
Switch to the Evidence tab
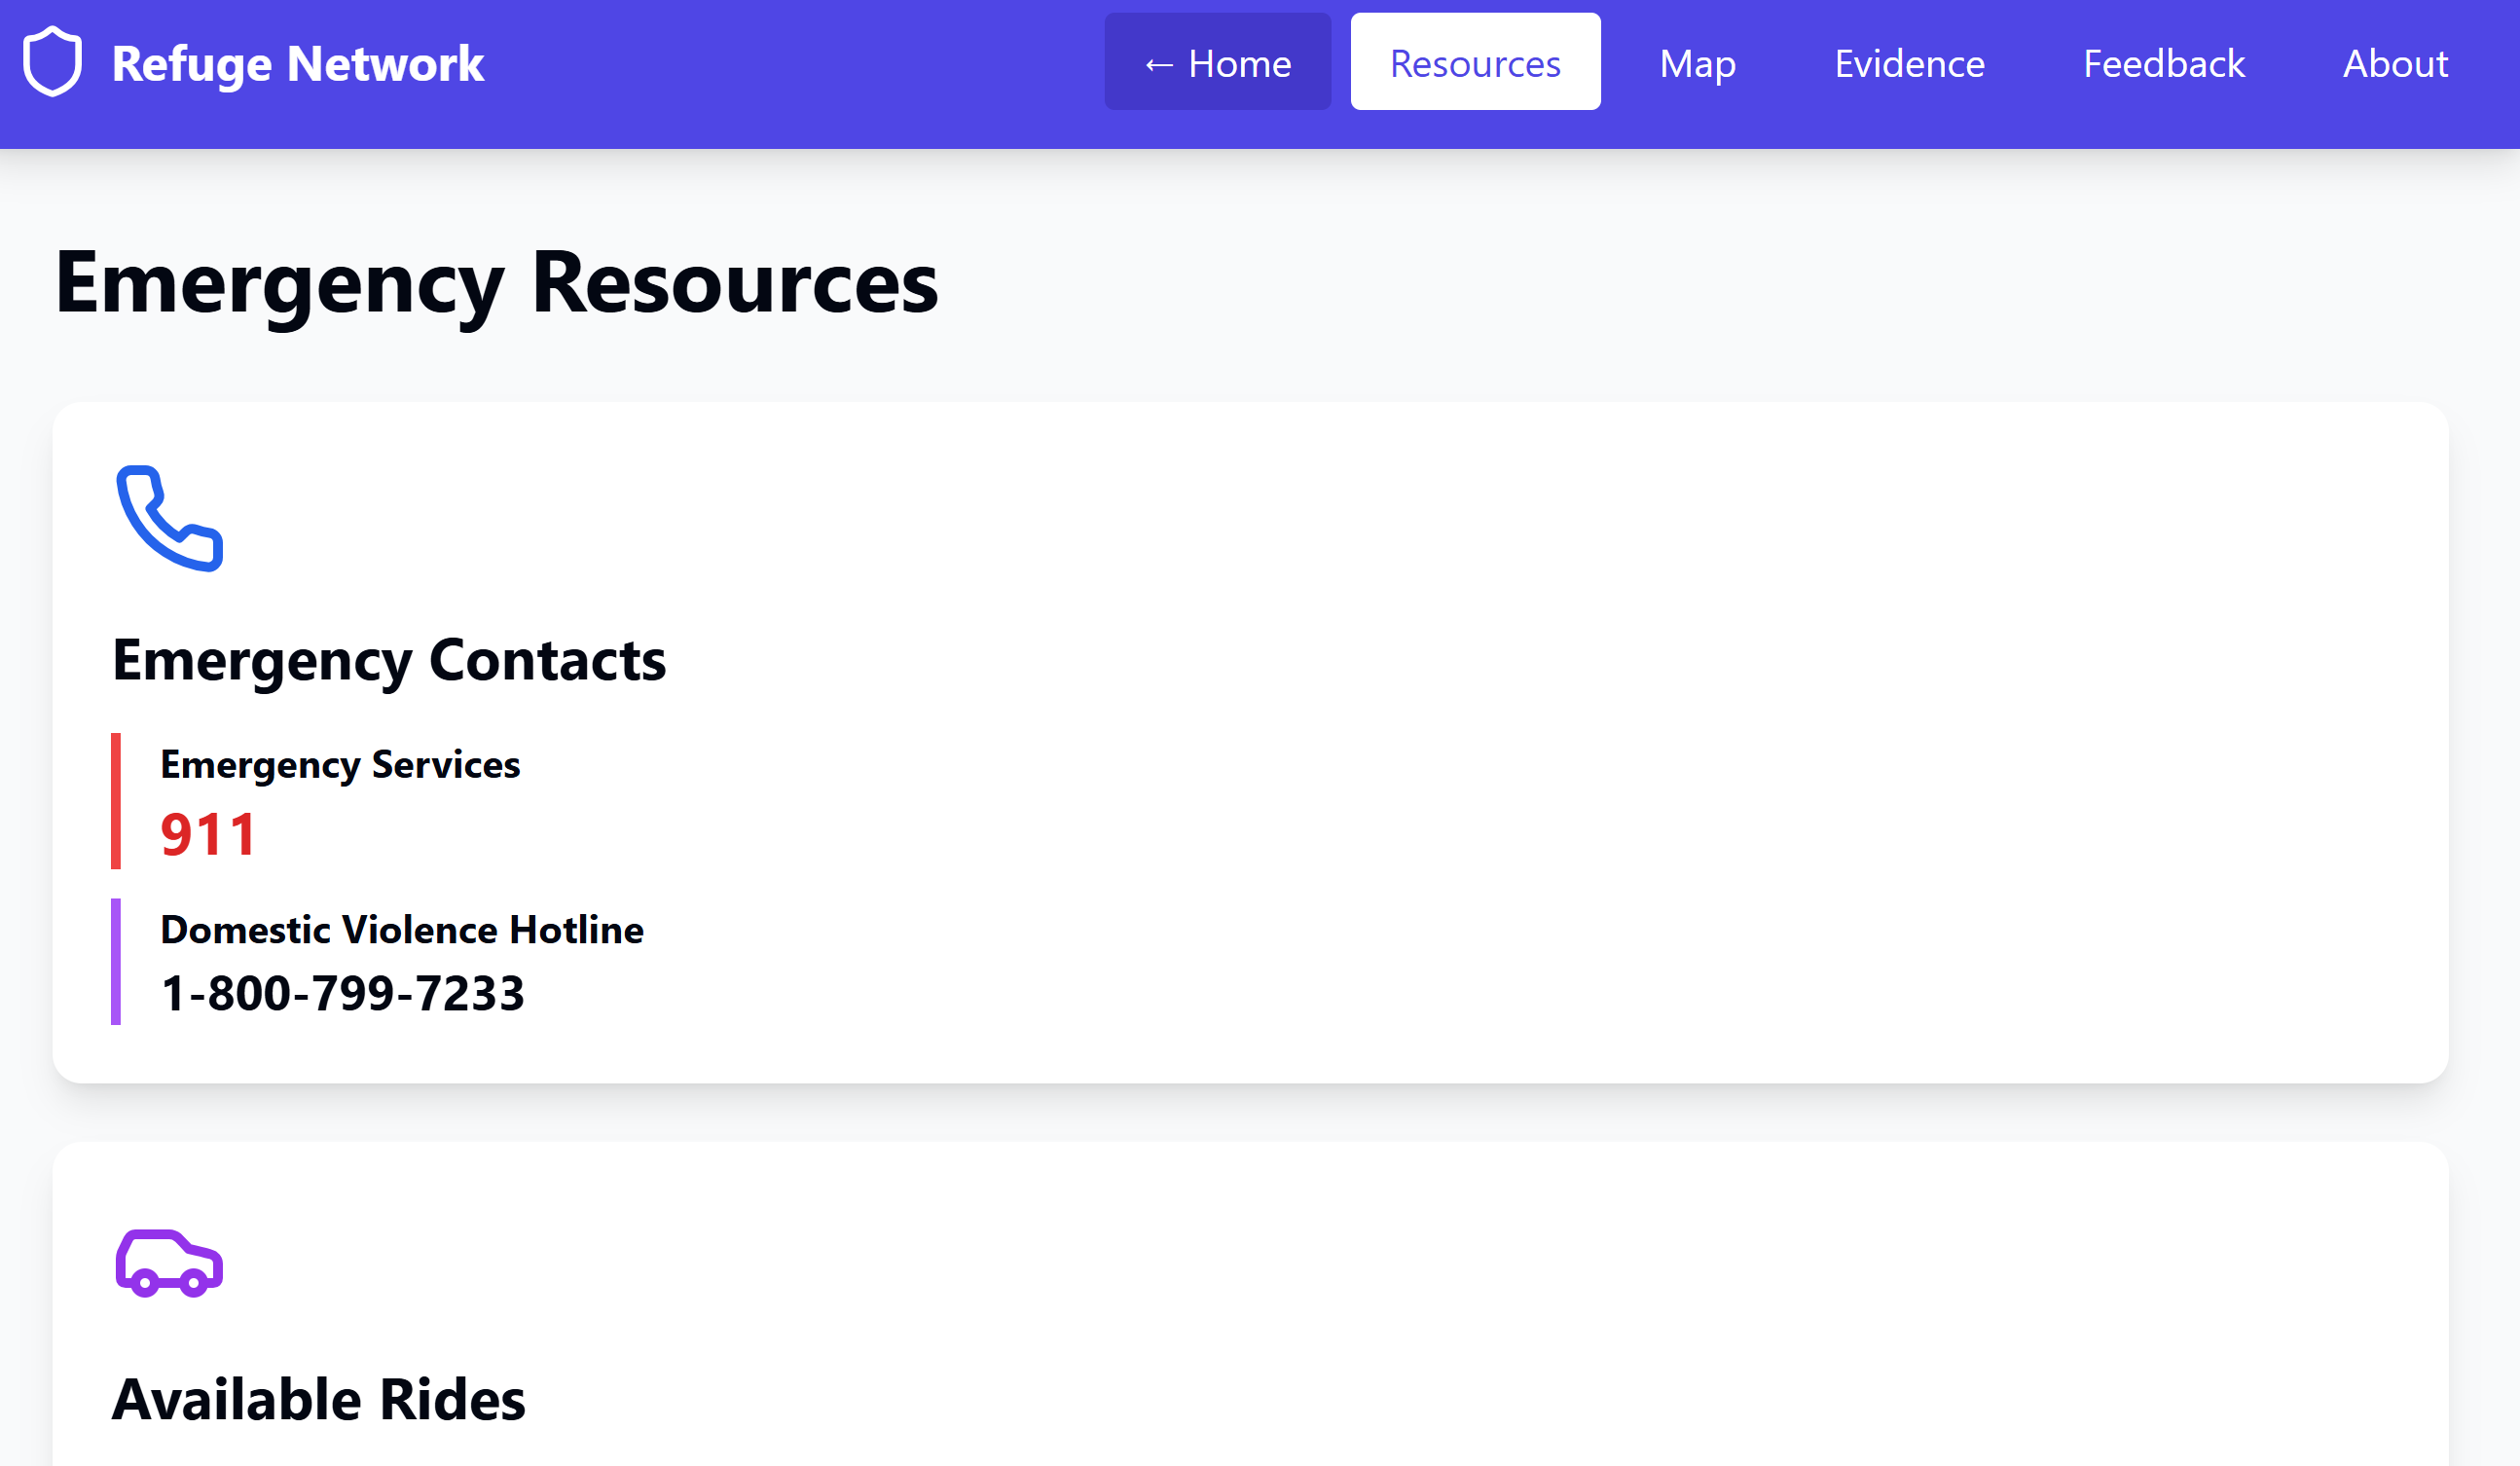click(x=1908, y=62)
